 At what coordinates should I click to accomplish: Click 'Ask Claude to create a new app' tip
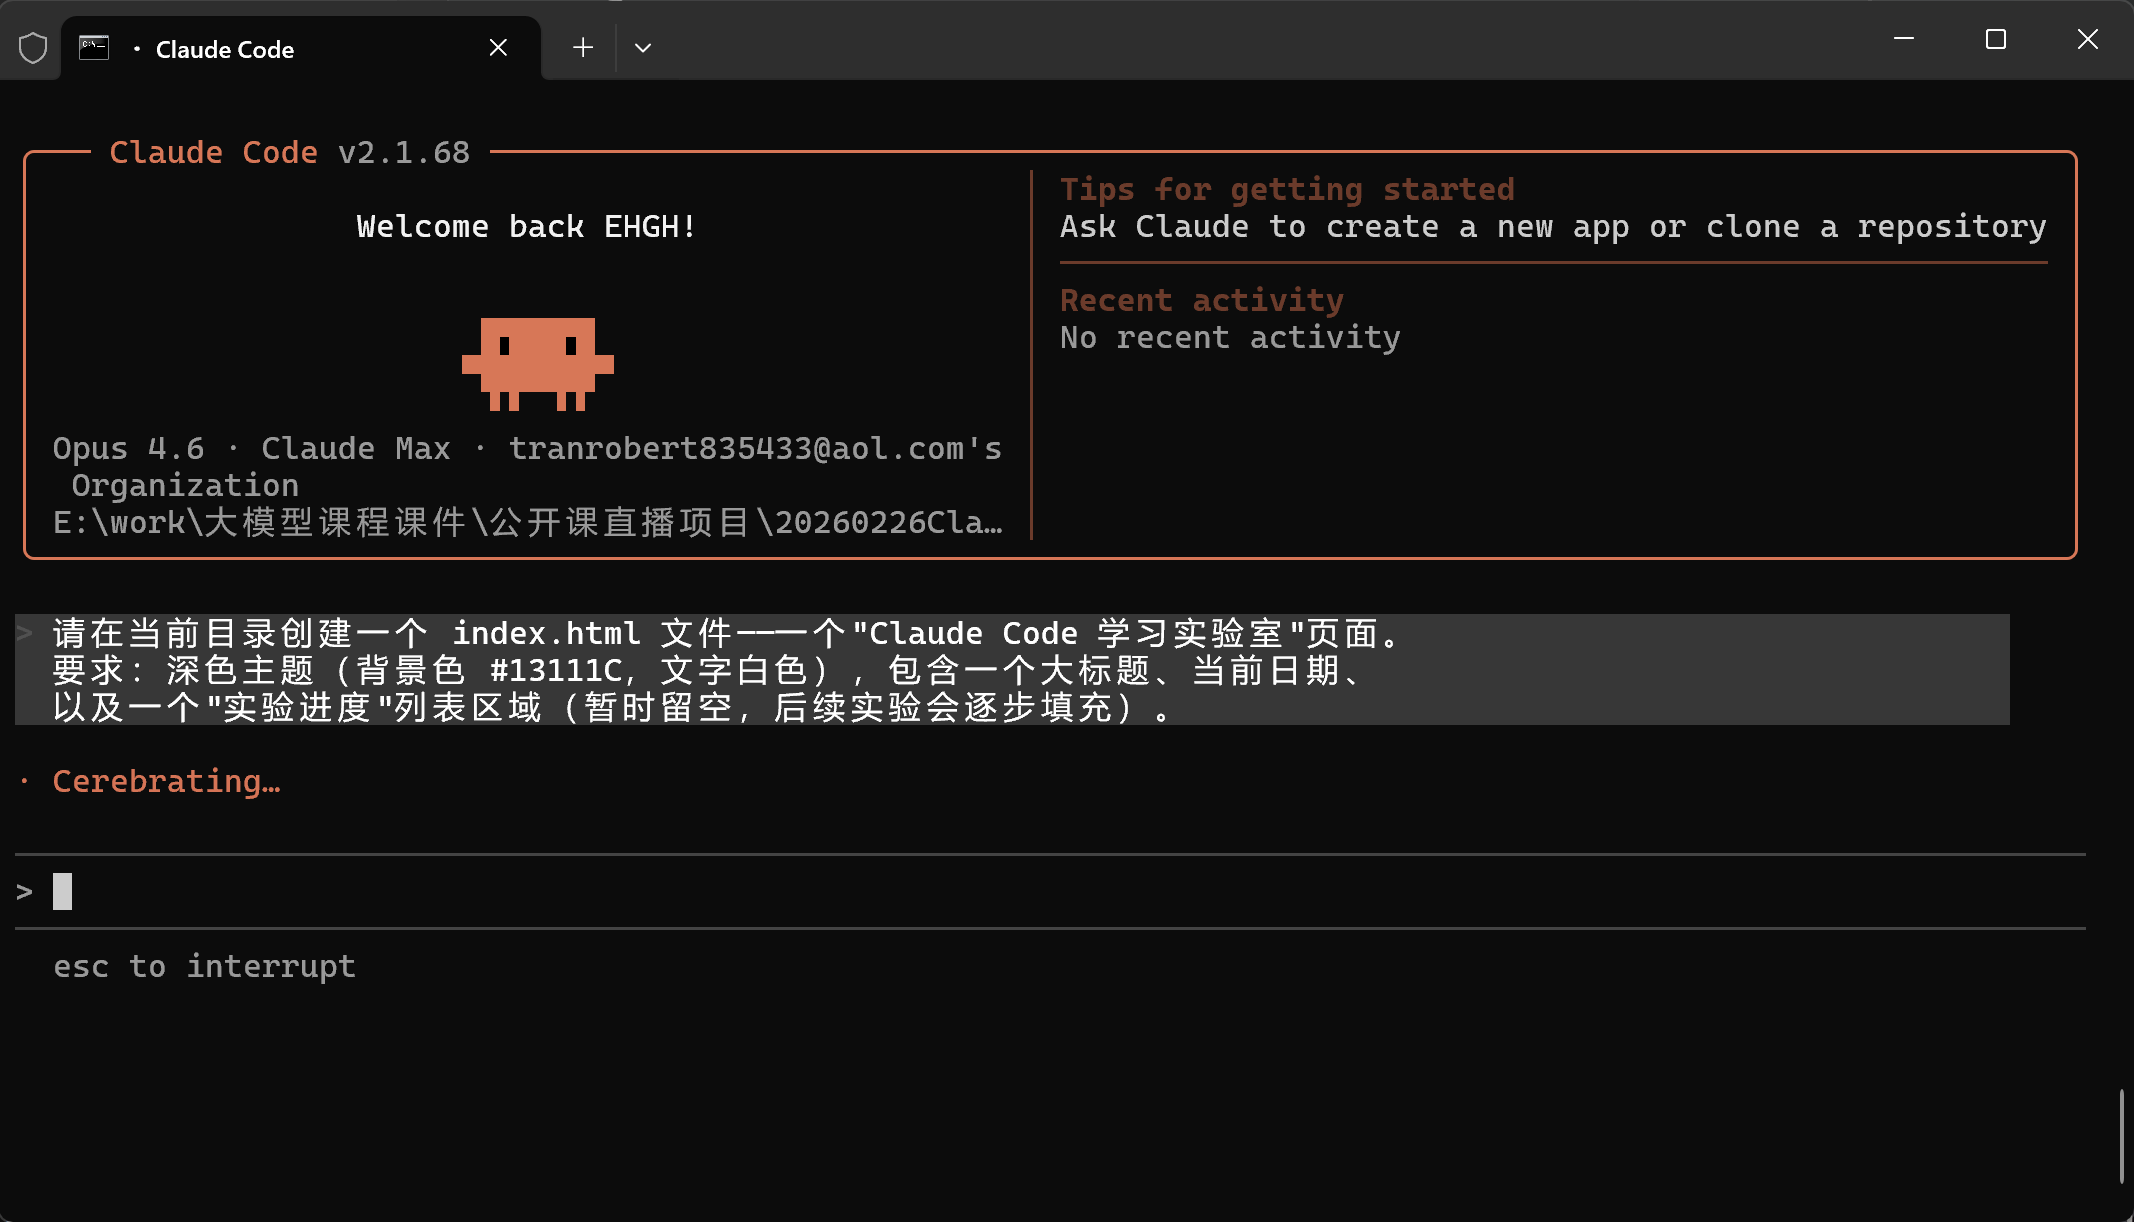click(x=1553, y=227)
